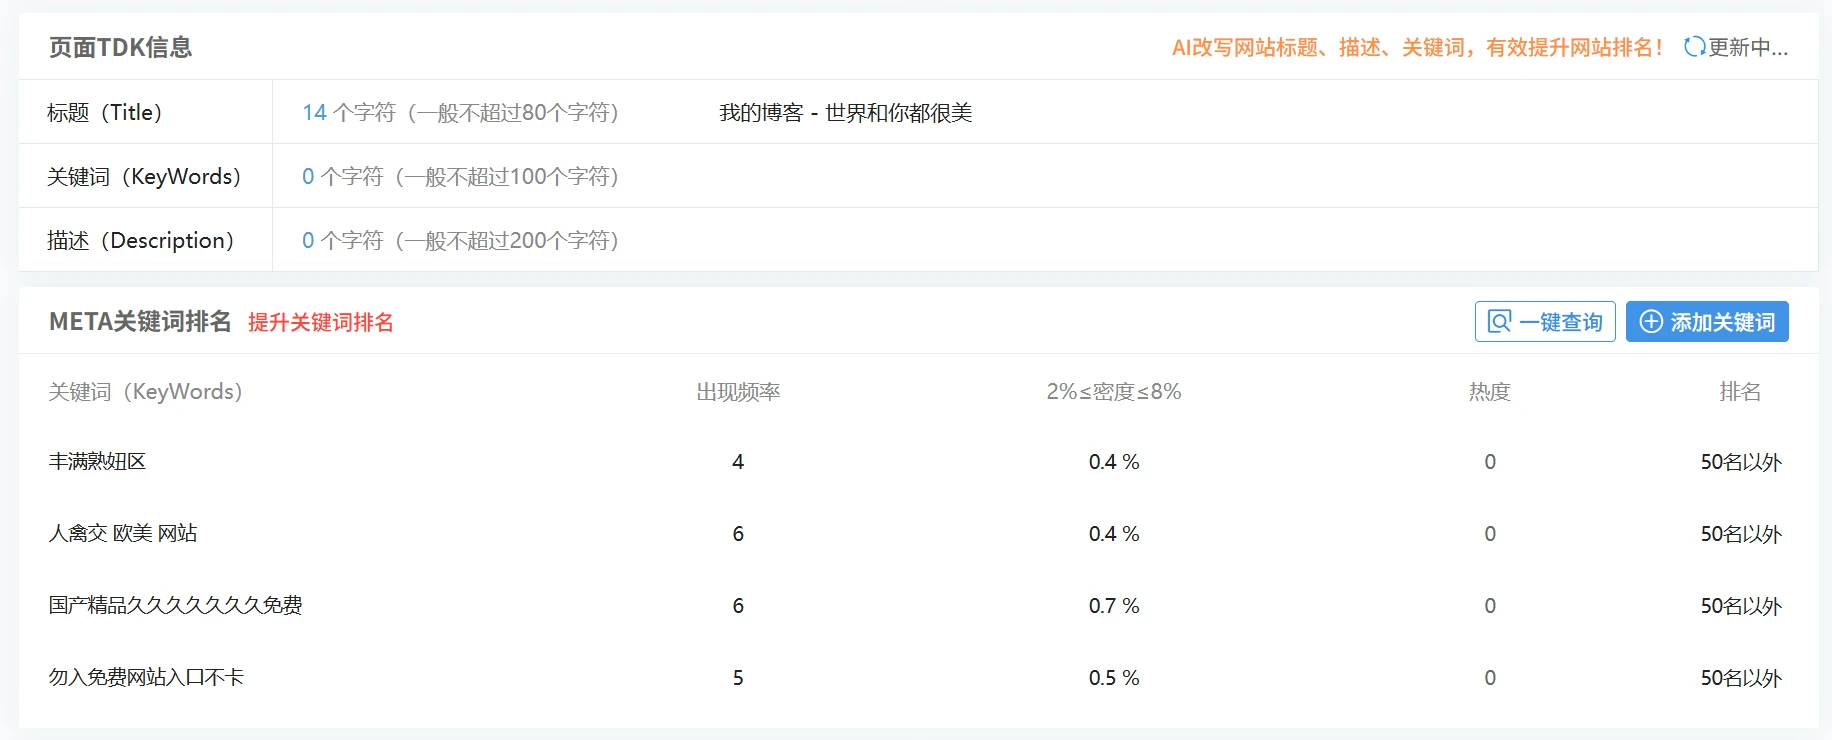The height and width of the screenshot is (740, 1832).
Task: Click the magnifier icon in 一键查询 button
Action: [1499, 322]
